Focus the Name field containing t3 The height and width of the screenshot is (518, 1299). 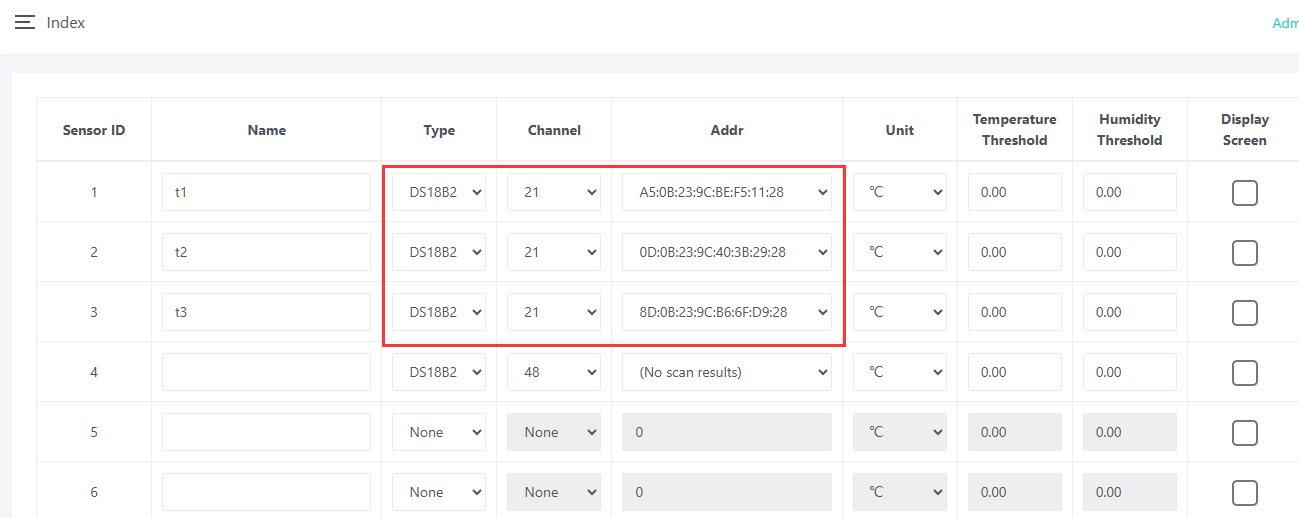point(266,312)
